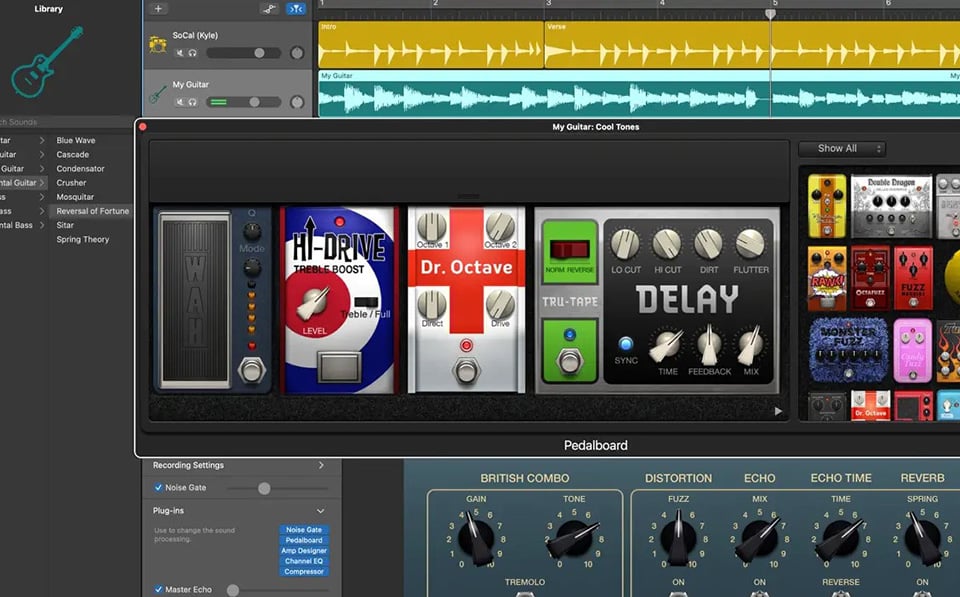Select Condensator patch in Library
Viewport: 960px width, 597px height.
(x=80, y=168)
